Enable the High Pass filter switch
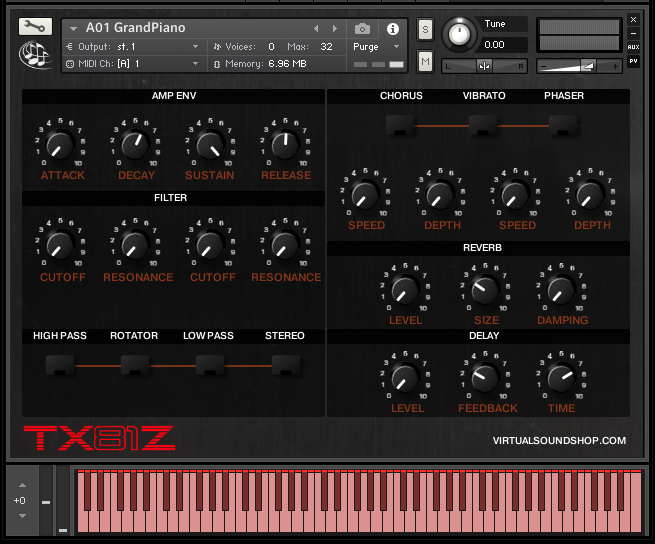Screen dimensions: 655x544 point(59,365)
